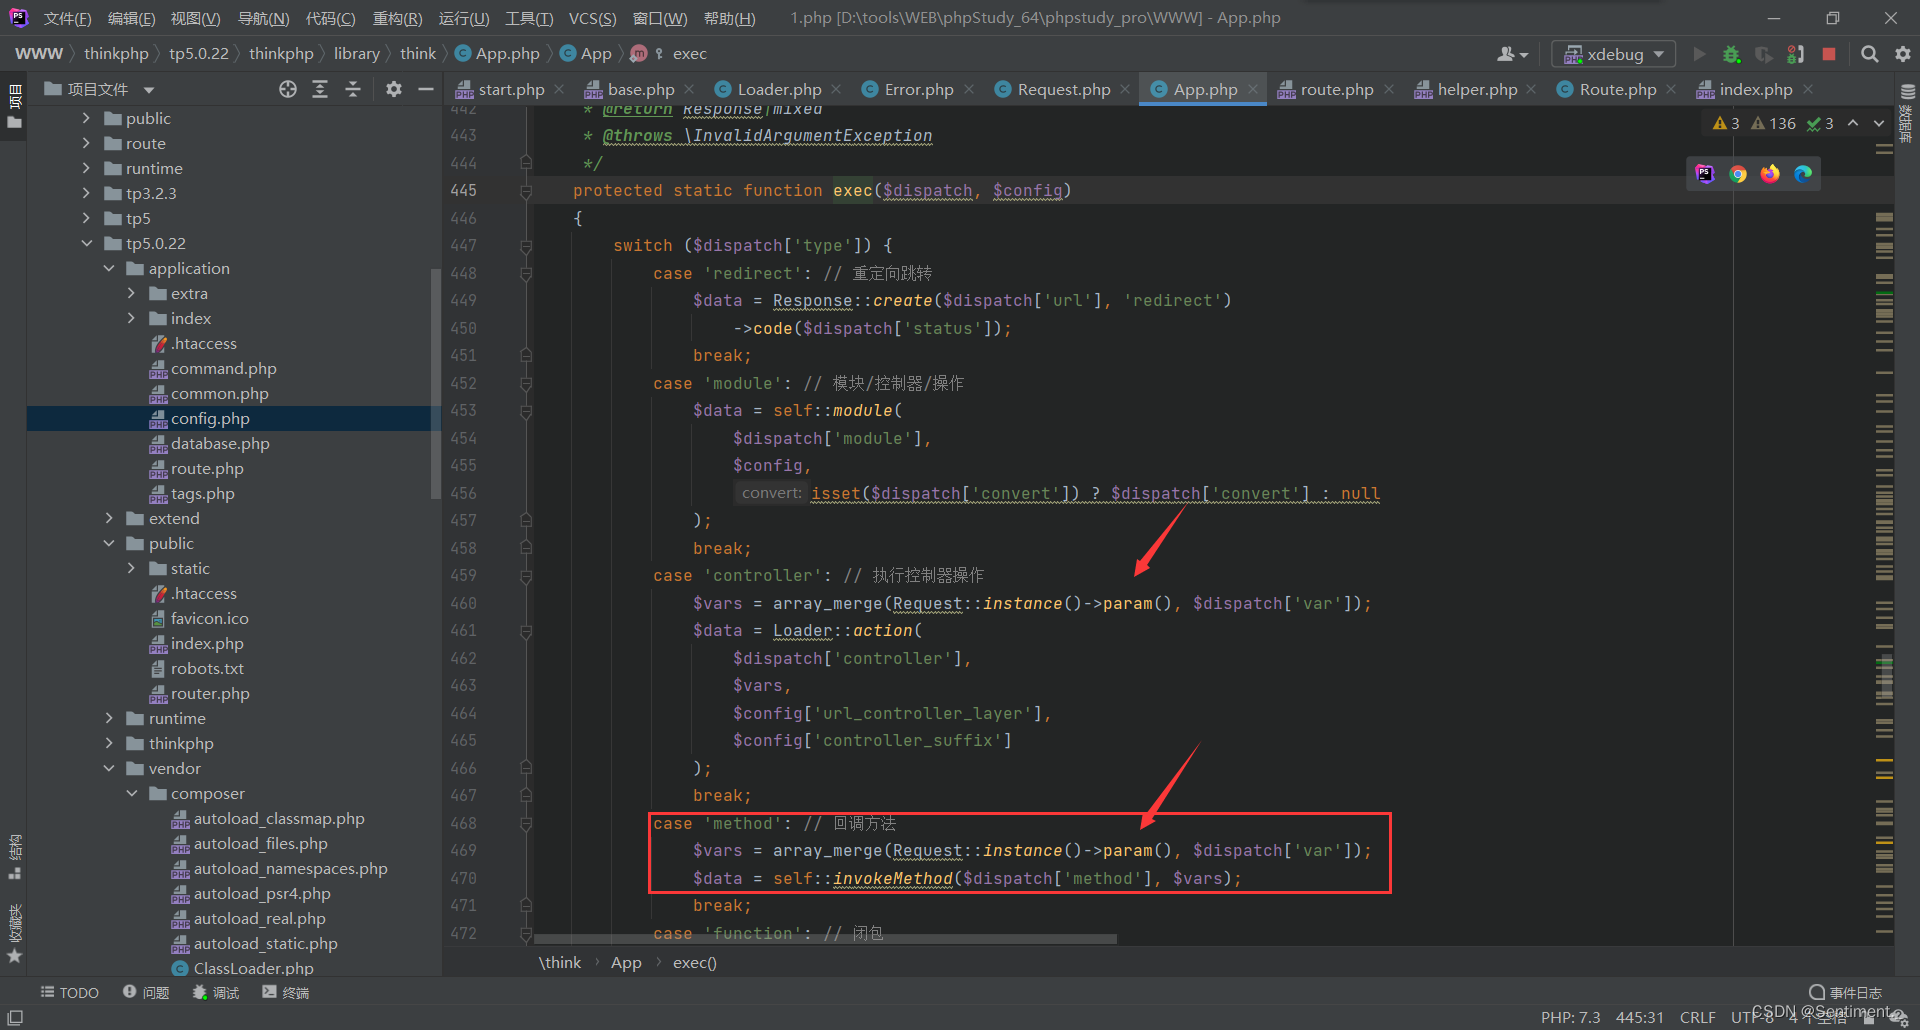Click the project tree vertical scrollbar
Screen dimensions: 1920x1030
click(435, 384)
